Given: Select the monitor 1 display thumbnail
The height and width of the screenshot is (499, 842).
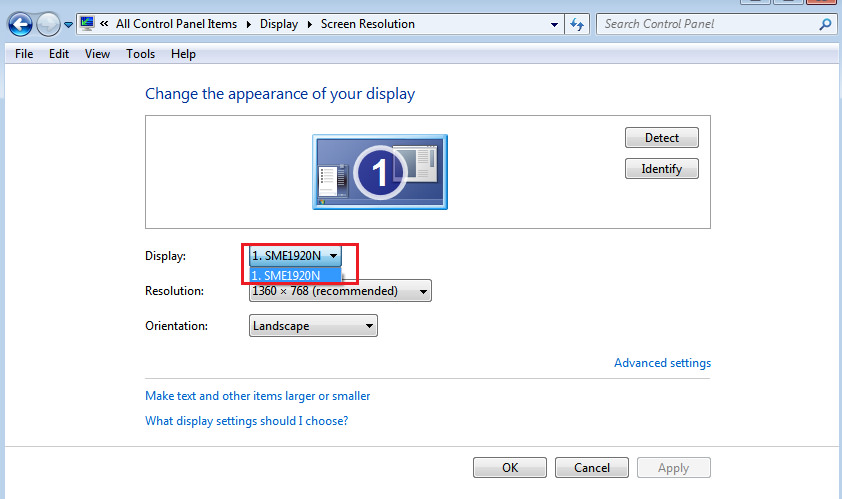Looking at the screenshot, I should click(x=380, y=172).
